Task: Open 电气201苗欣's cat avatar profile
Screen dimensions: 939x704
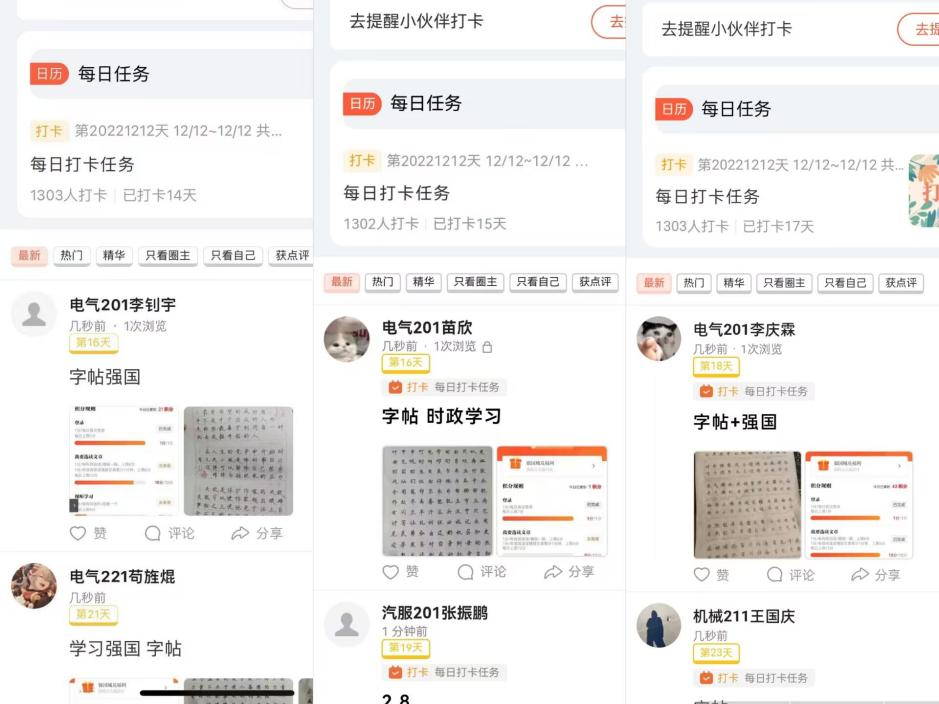Action: pyautogui.click(x=347, y=339)
